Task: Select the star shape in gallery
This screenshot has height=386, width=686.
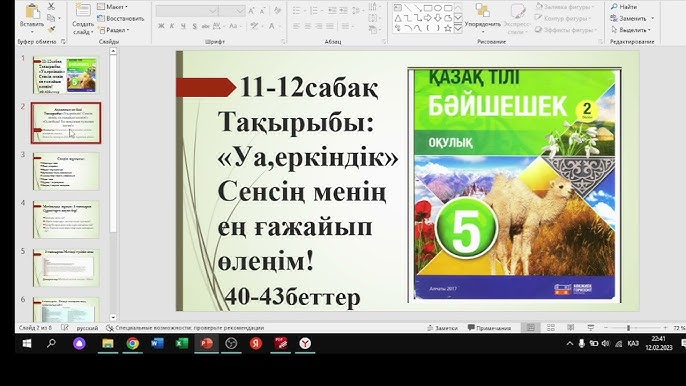Action: pyautogui.click(x=448, y=28)
